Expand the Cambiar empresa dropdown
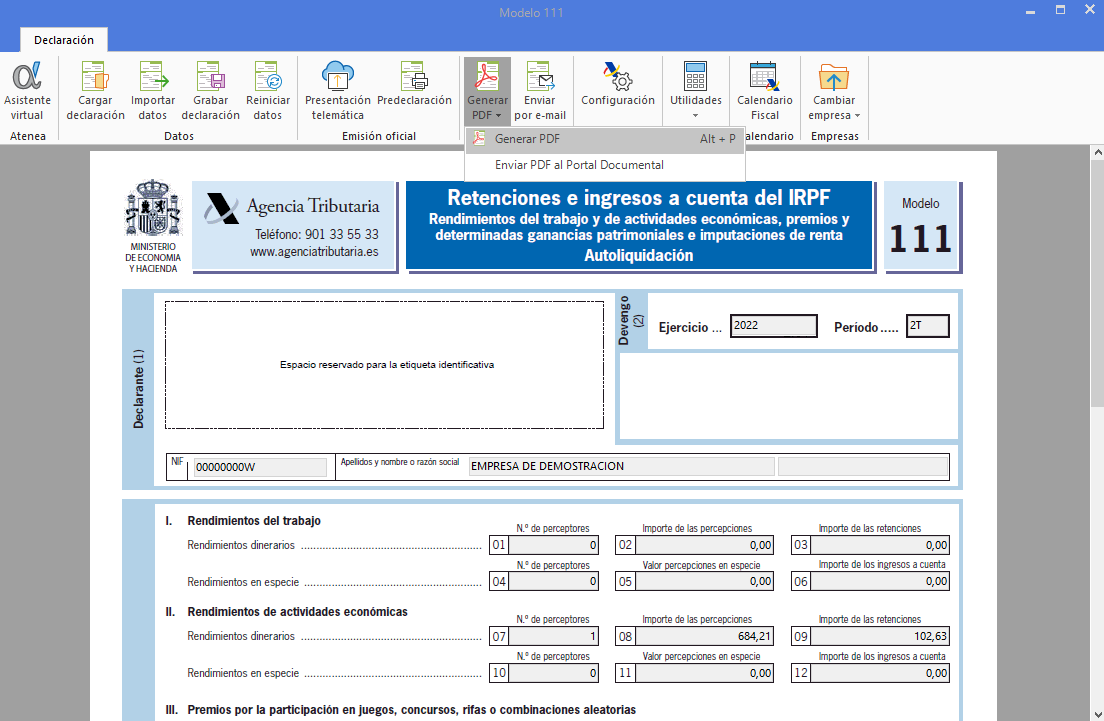This screenshot has height=721, width=1104. point(834,108)
